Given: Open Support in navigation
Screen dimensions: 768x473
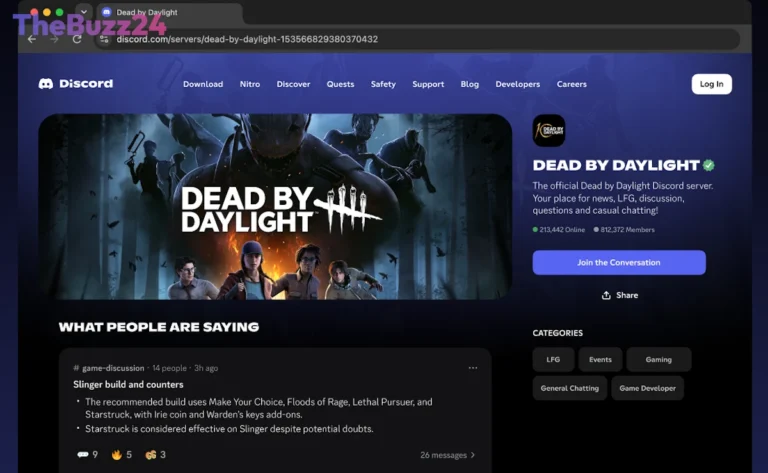Looking at the screenshot, I should (x=428, y=84).
